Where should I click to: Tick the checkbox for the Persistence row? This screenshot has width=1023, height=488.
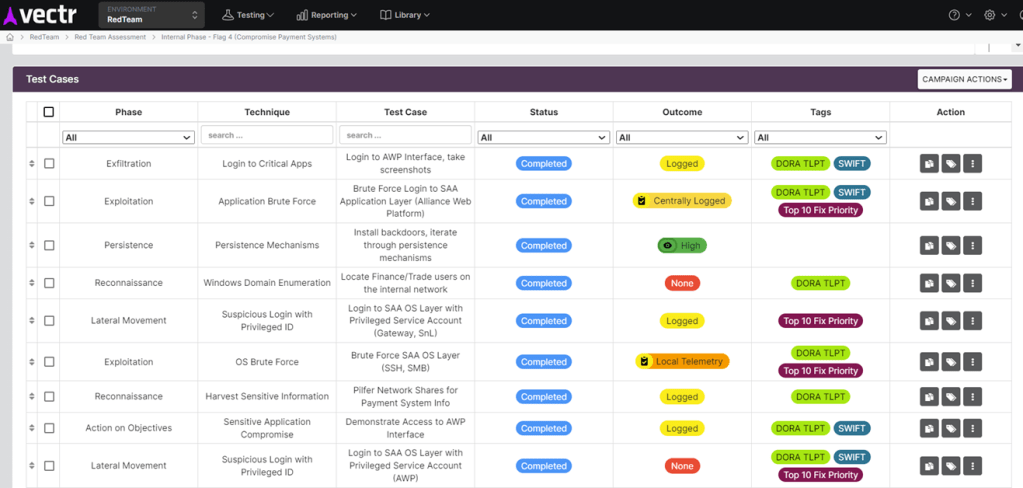(x=49, y=246)
